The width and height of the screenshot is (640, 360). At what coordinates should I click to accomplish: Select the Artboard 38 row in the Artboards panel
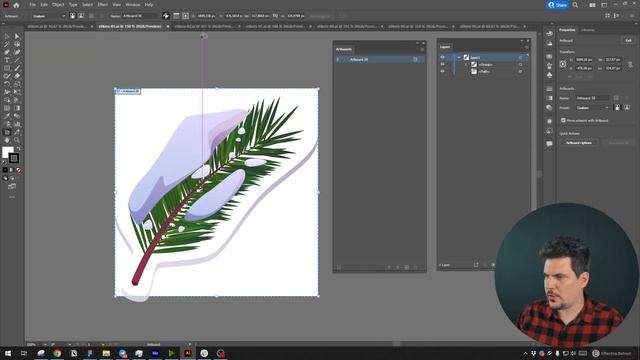click(379, 60)
